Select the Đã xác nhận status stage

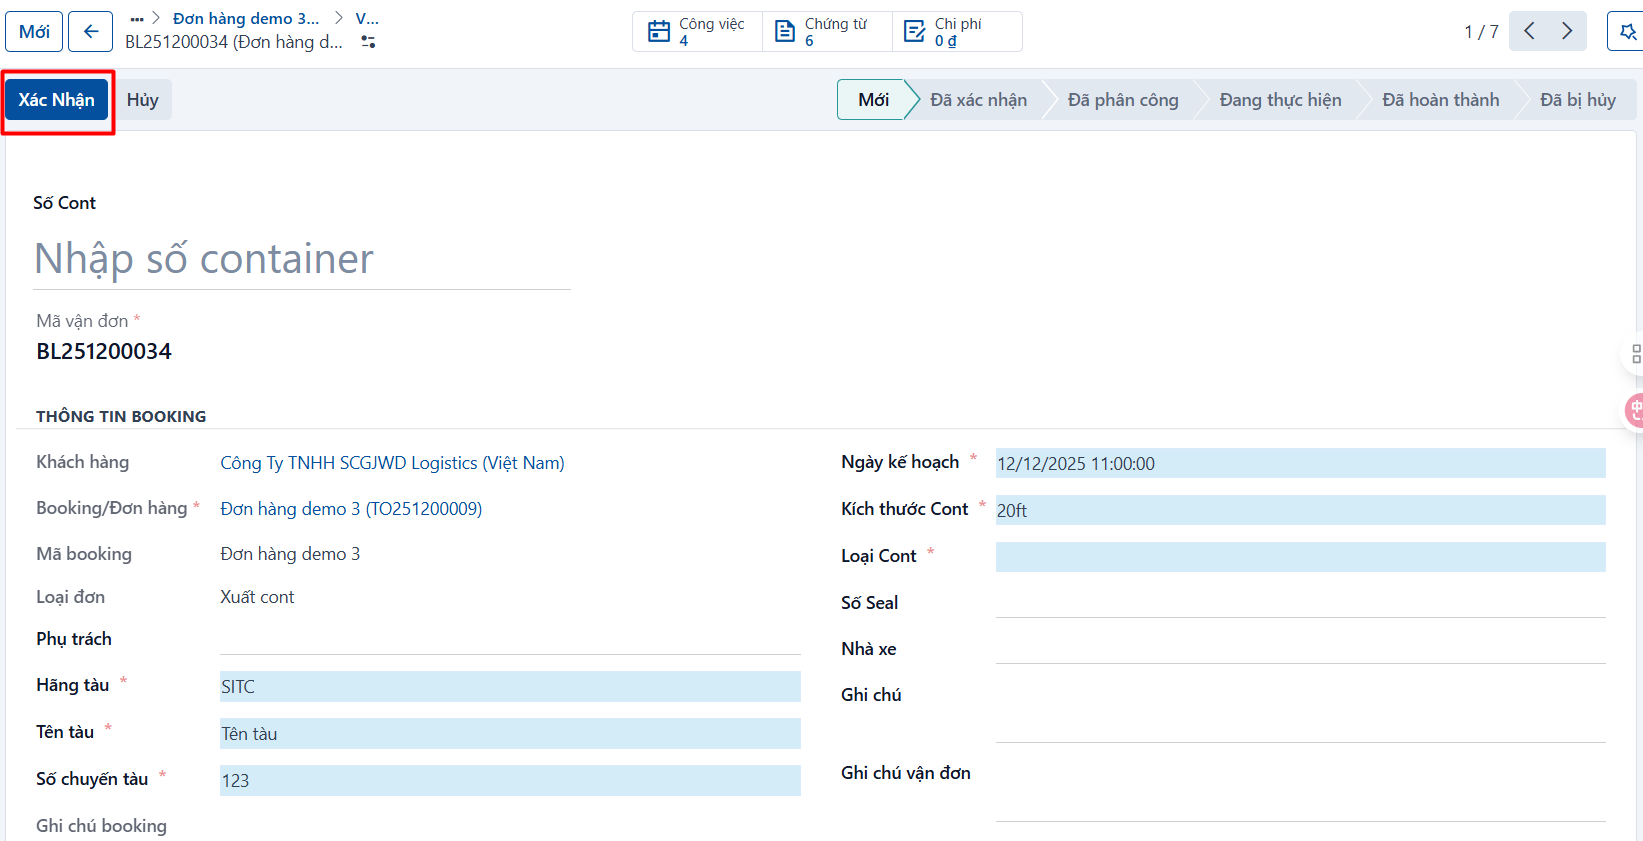[x=978, y=100]
